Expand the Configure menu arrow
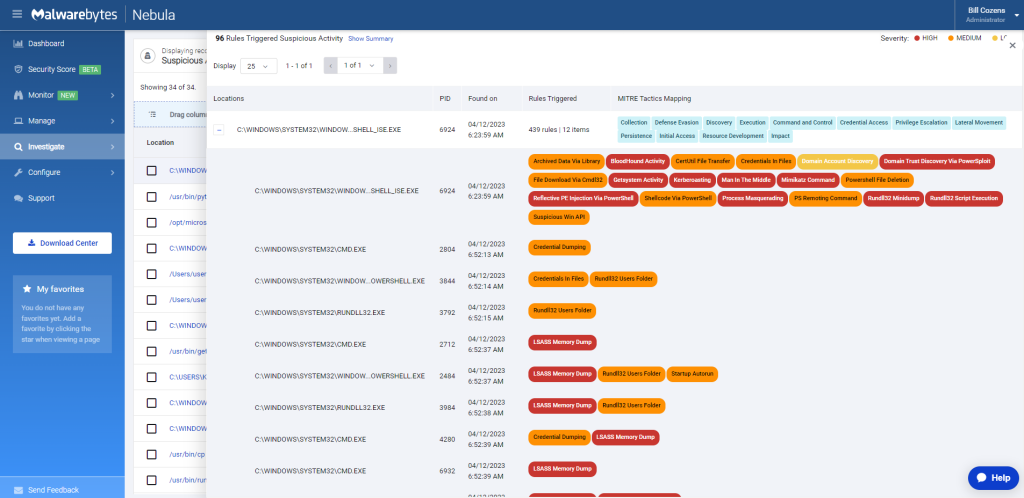The image size is (1024, 498). pos(112,172)
